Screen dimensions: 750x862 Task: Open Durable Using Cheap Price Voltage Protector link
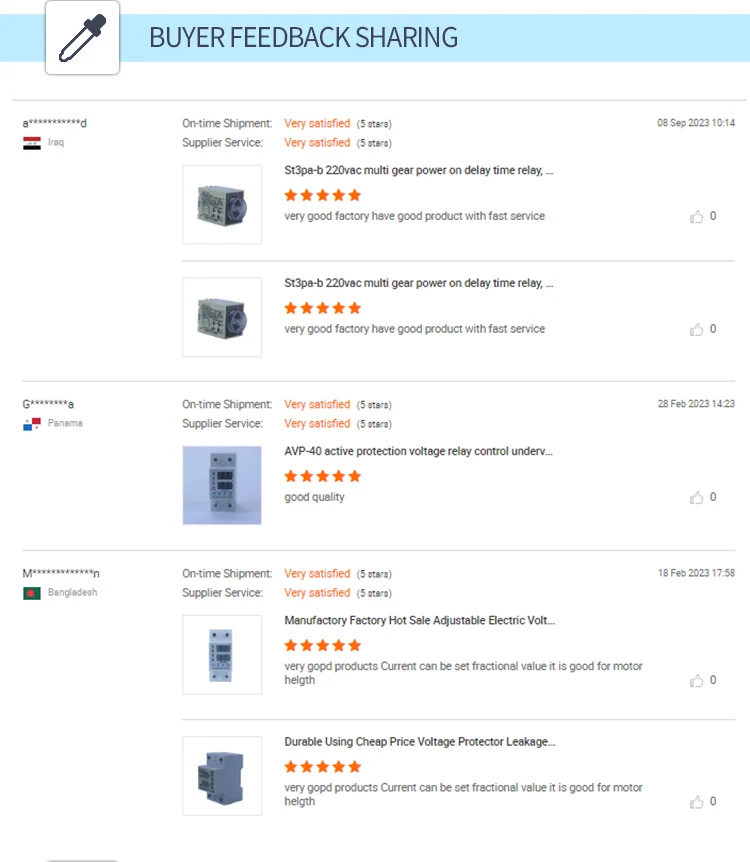coord(420,742)
